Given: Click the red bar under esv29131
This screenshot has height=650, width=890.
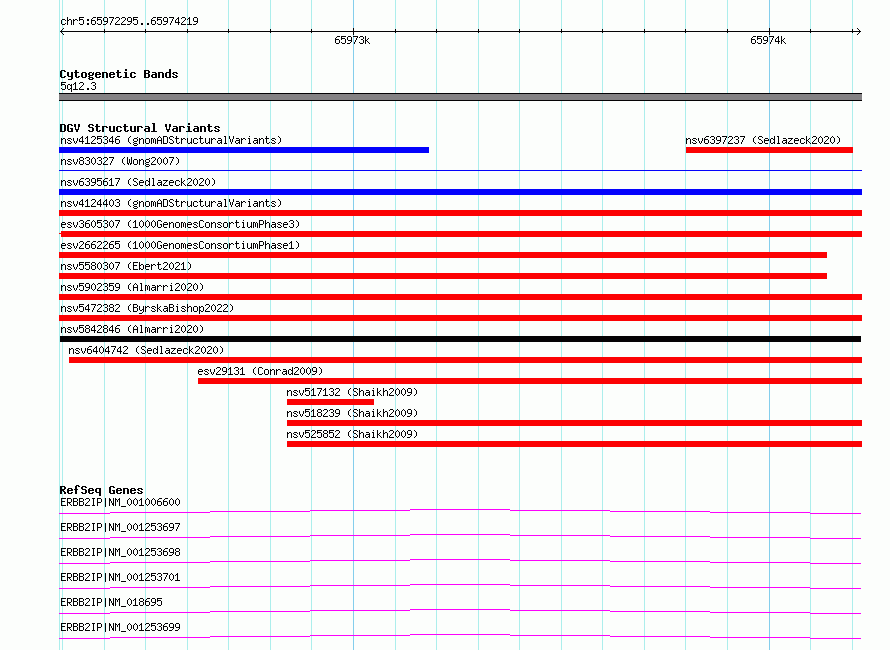Looking at the screenshot, I should point(530,381).
